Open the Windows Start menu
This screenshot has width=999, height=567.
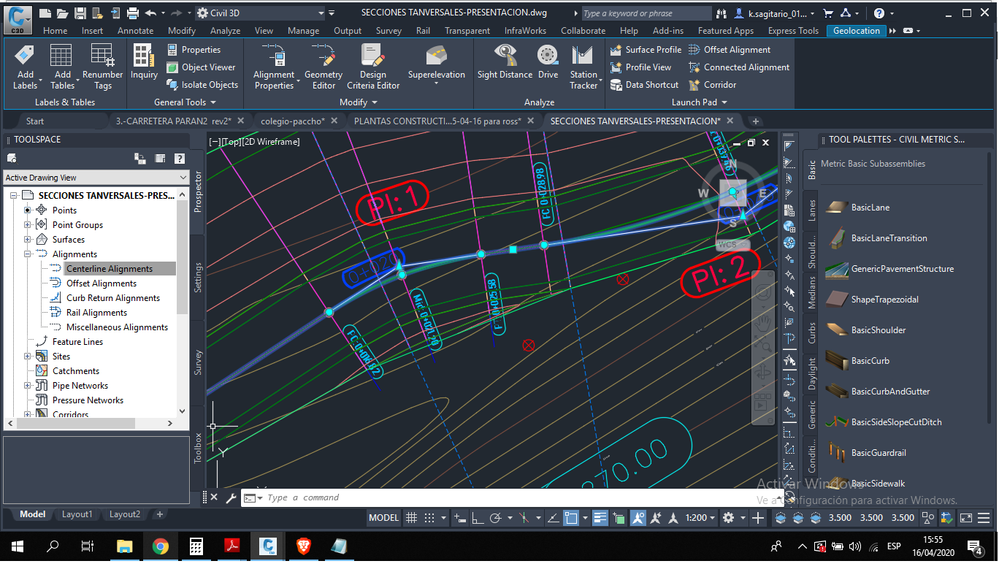point(17,546)
